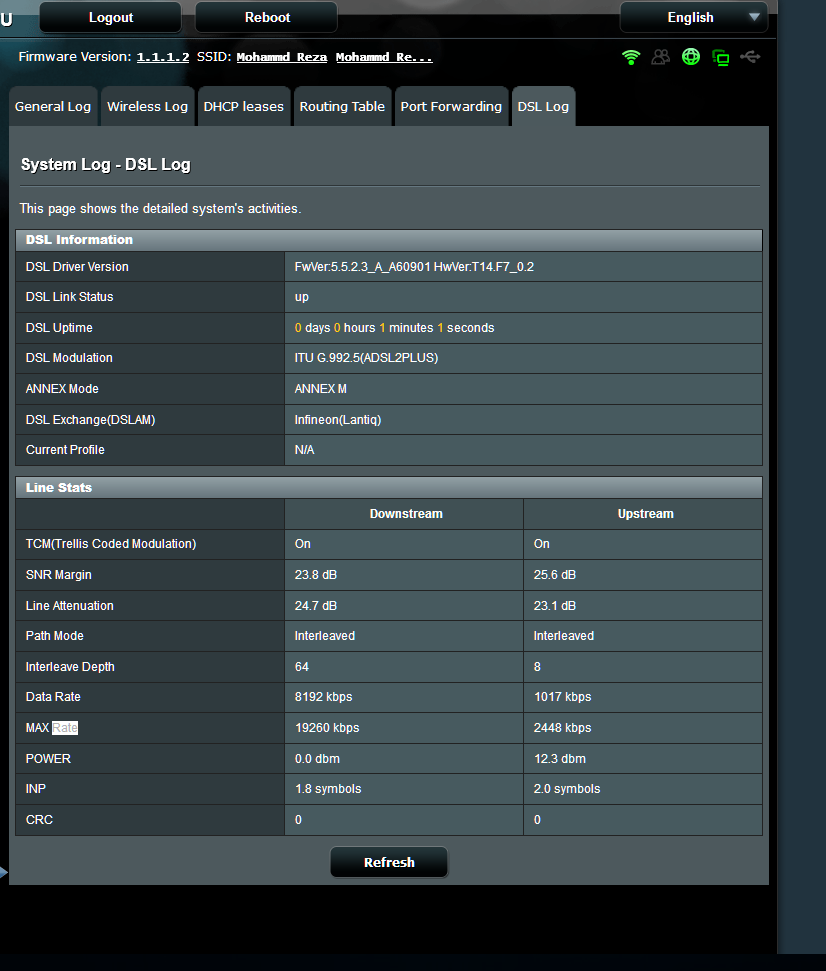Click the first SSID link Mohammd Reza

click(282, 57)
